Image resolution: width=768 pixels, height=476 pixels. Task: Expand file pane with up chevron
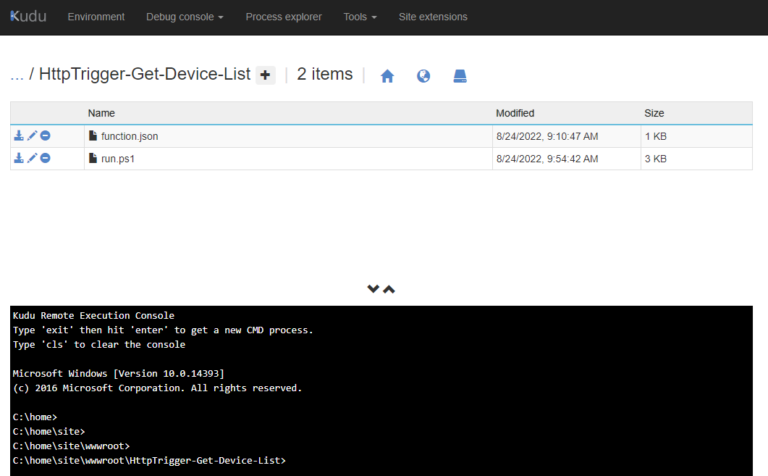pyautogui.click(x=389, y=289)
